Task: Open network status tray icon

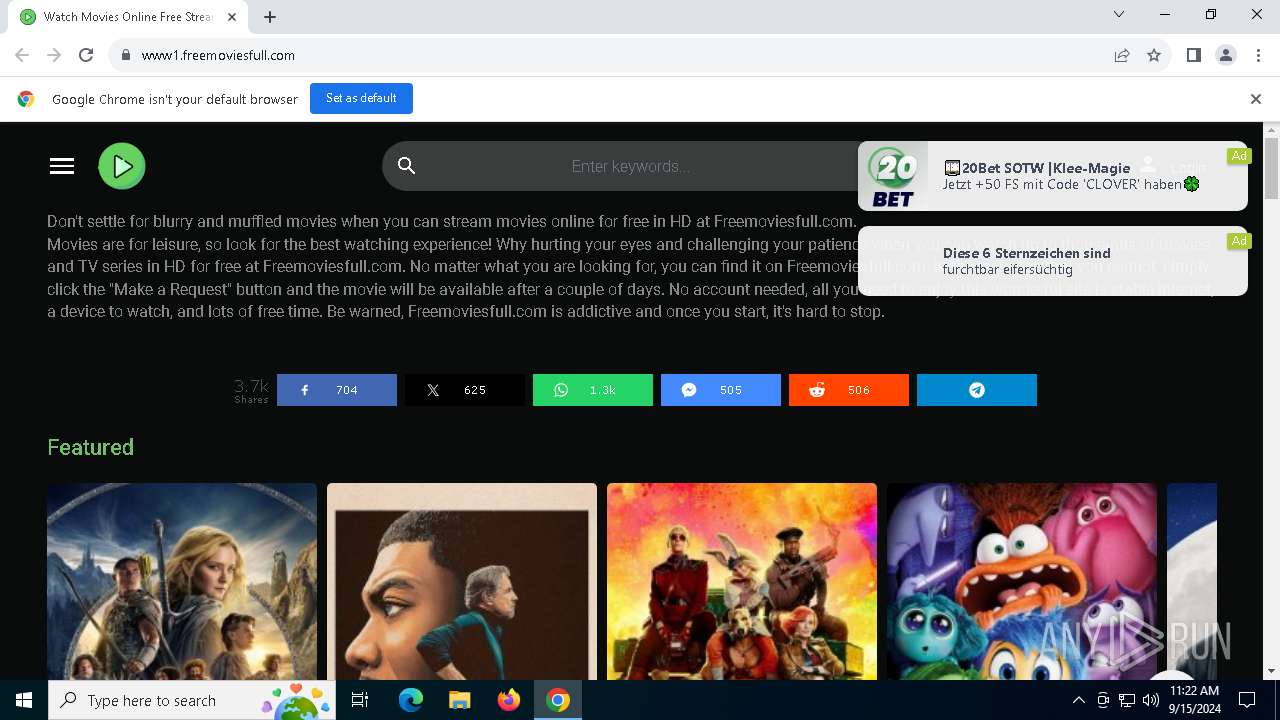Action: 1127,700
